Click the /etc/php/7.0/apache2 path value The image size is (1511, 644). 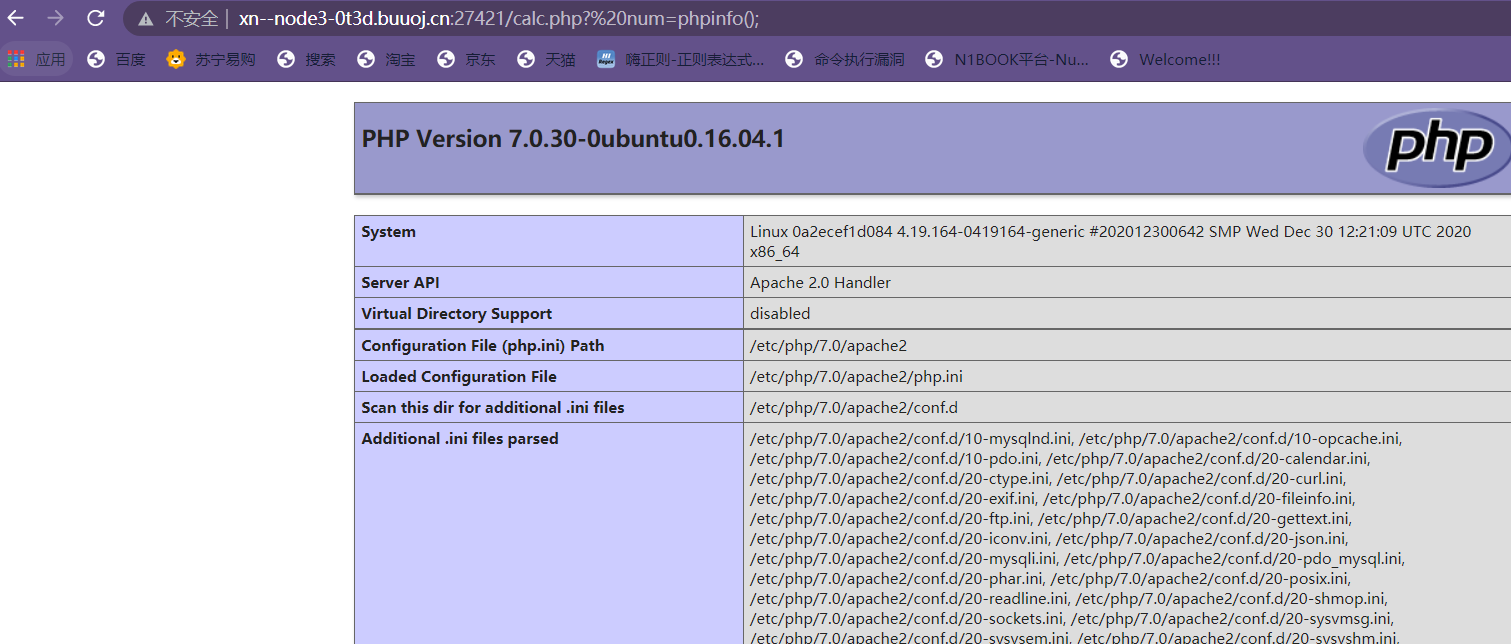pyautogui.click(x=828, y=346)
